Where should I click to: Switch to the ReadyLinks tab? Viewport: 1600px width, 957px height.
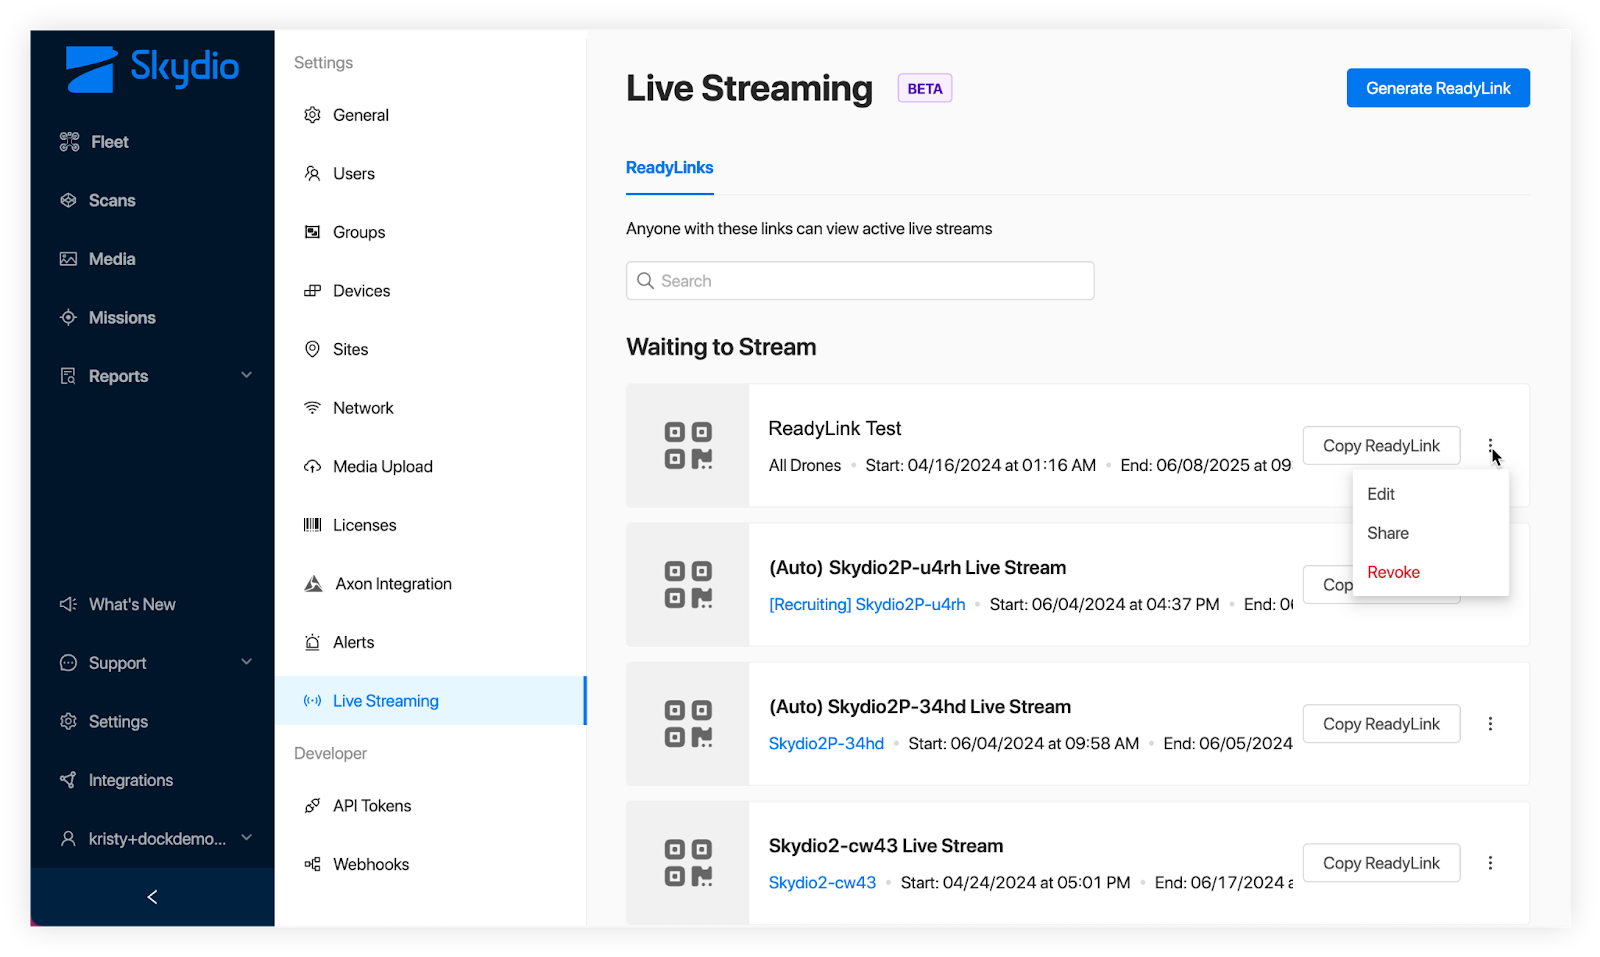pos(669,168)
